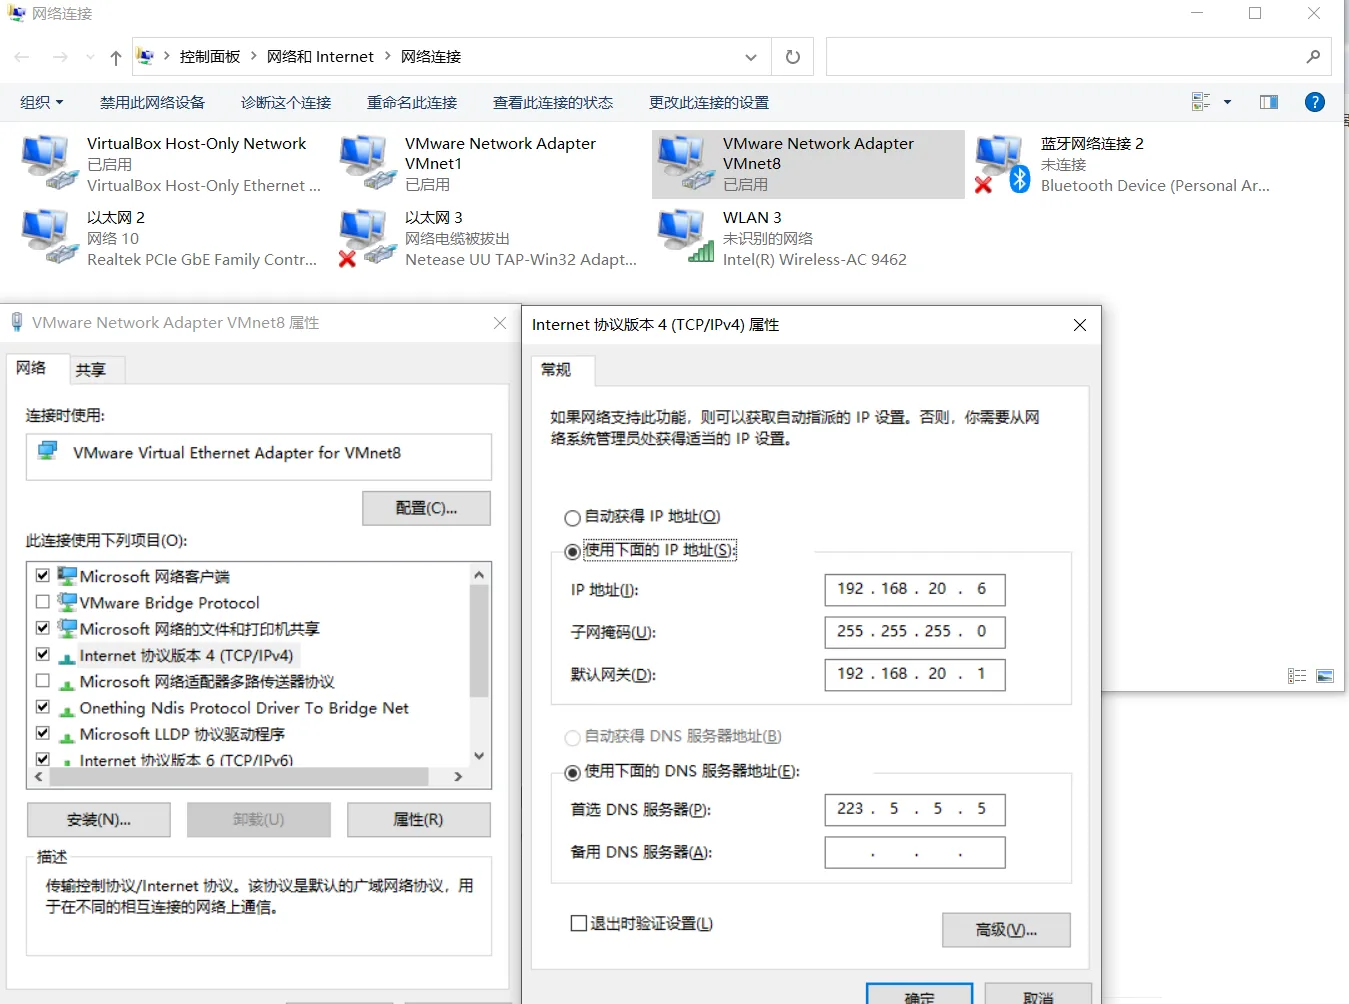
Task: Uncheck Internet 协议版本 4 (TCP/IPv4)
Action: click(42, 655)
